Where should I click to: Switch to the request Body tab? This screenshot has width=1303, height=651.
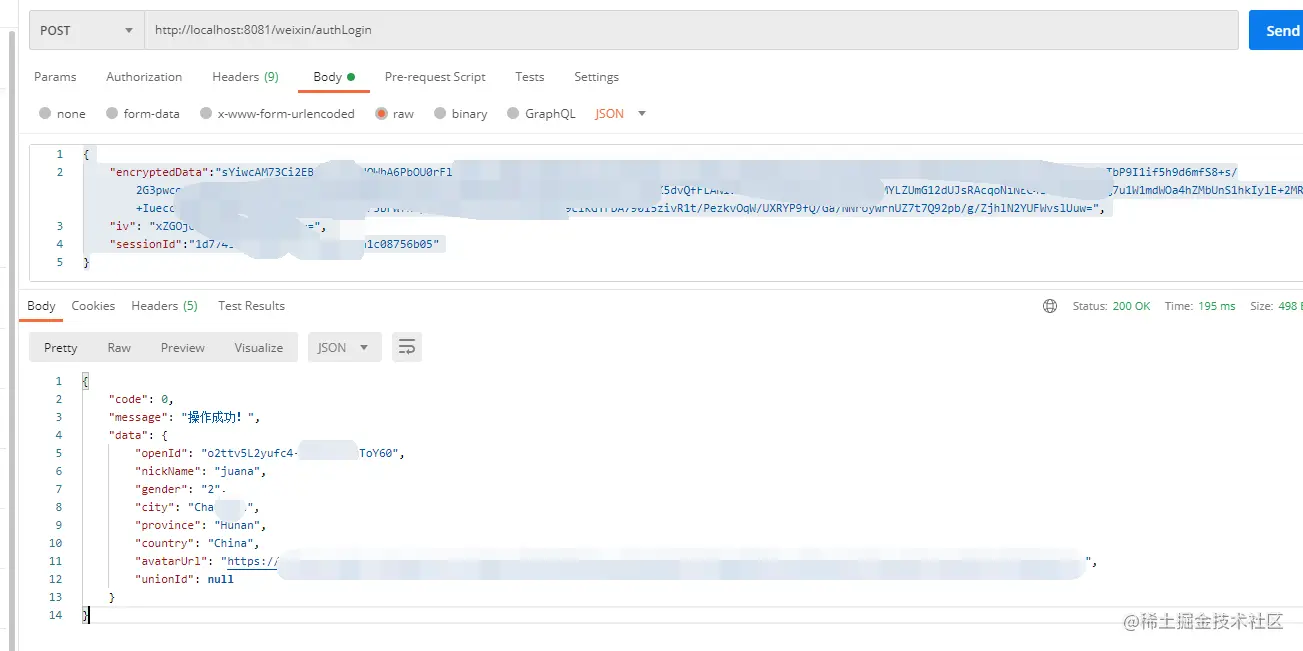click(334, 77)
